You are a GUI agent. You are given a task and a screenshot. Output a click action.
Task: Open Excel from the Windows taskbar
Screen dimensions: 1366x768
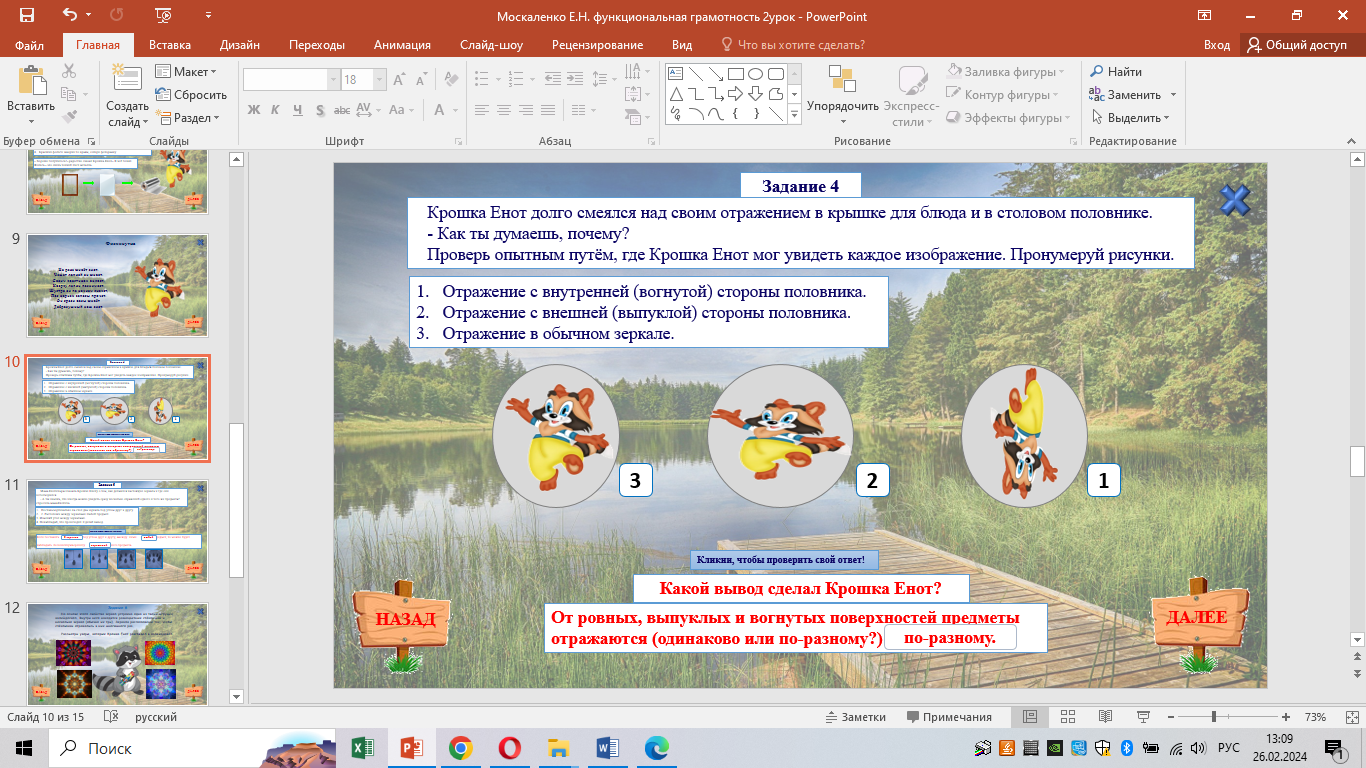[x=362, y=747]
